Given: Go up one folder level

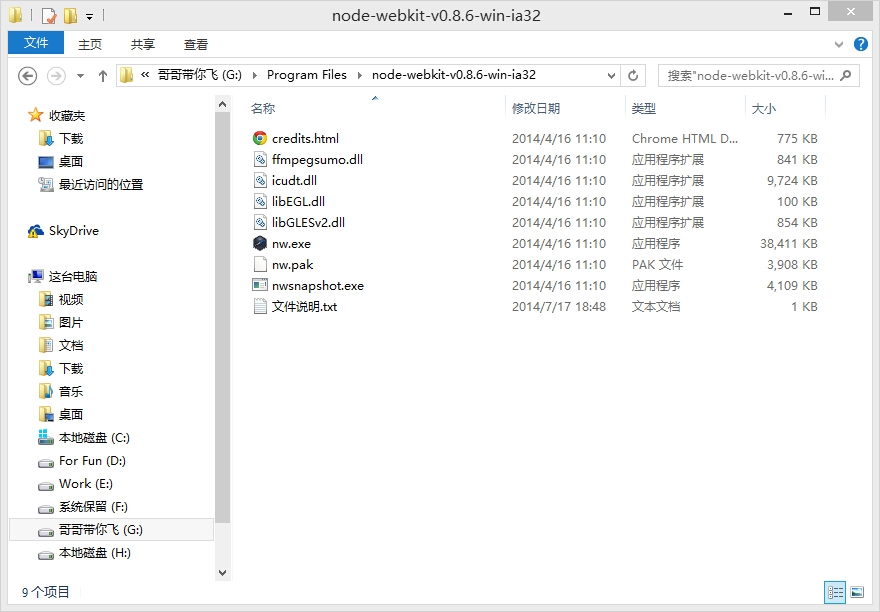Looking at the screenshot, I should (x=103, y=75).
